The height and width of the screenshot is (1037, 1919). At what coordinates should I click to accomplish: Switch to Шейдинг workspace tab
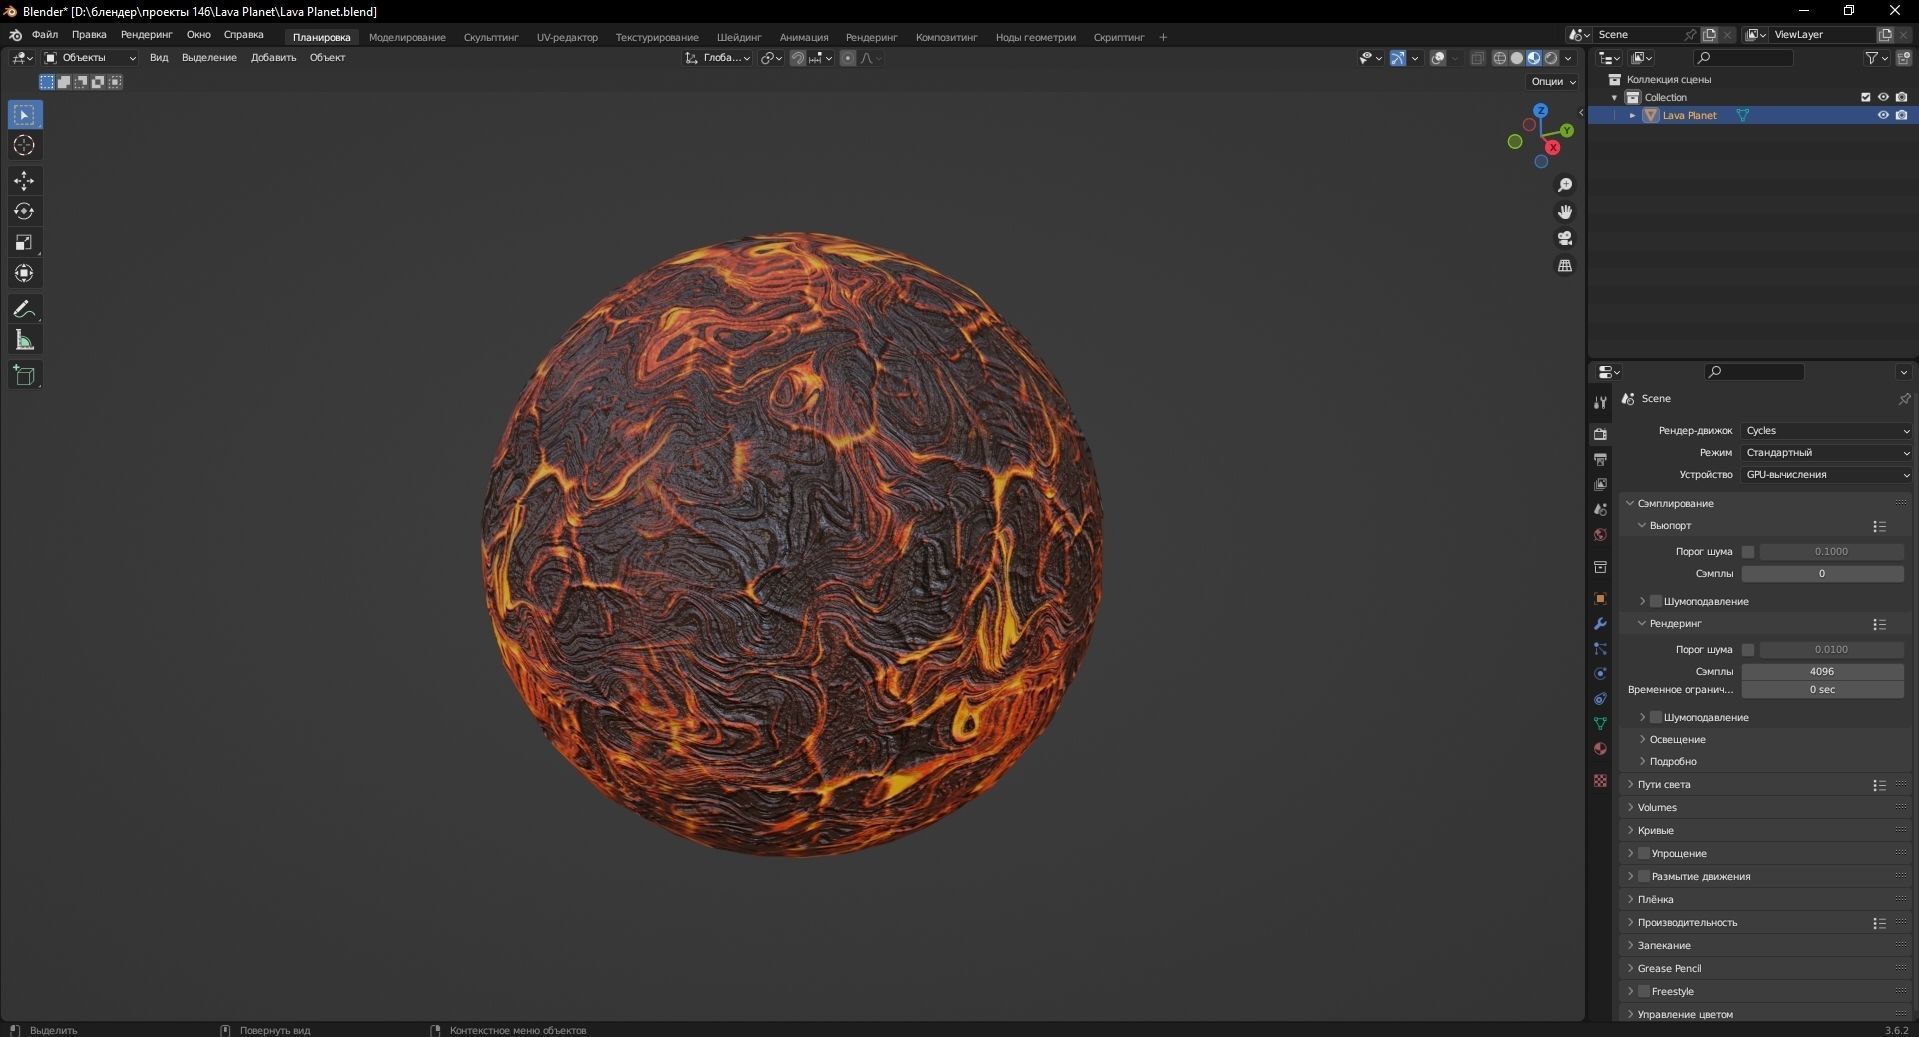pyautogui.click(x=739, y=38)
